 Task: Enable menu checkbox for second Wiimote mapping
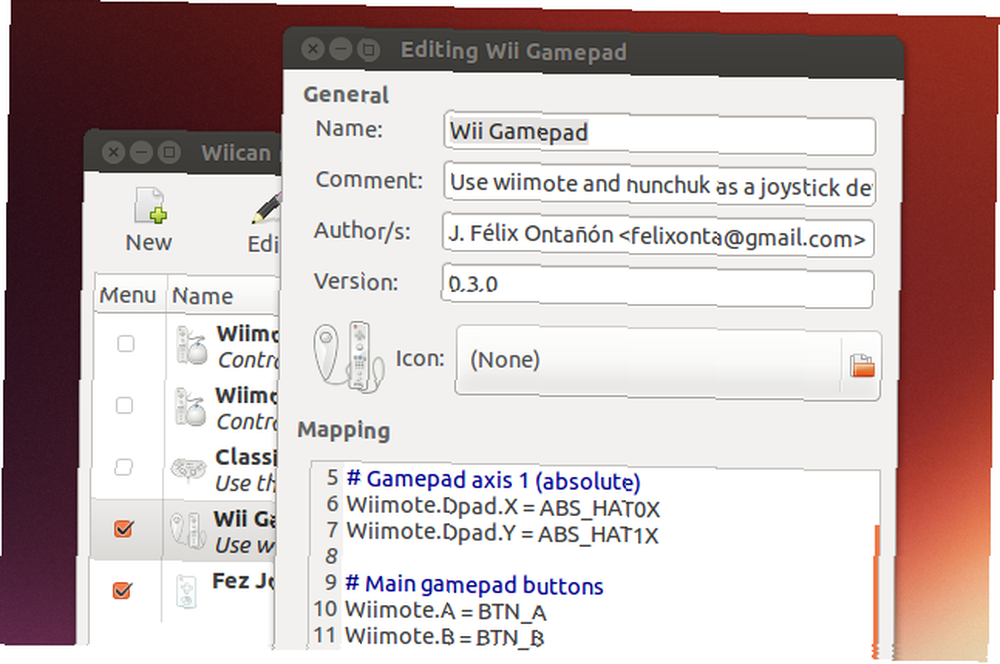pos(124,405)
